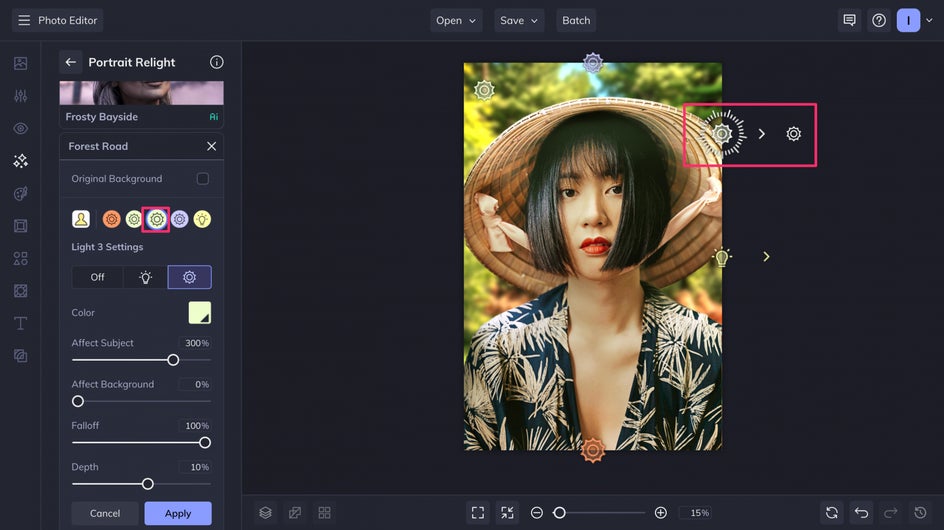The width and height of the screenshot is (944, 530).
Task: Show Portrait Relight info
Action: pyautogui.click(x=217, y=62)
